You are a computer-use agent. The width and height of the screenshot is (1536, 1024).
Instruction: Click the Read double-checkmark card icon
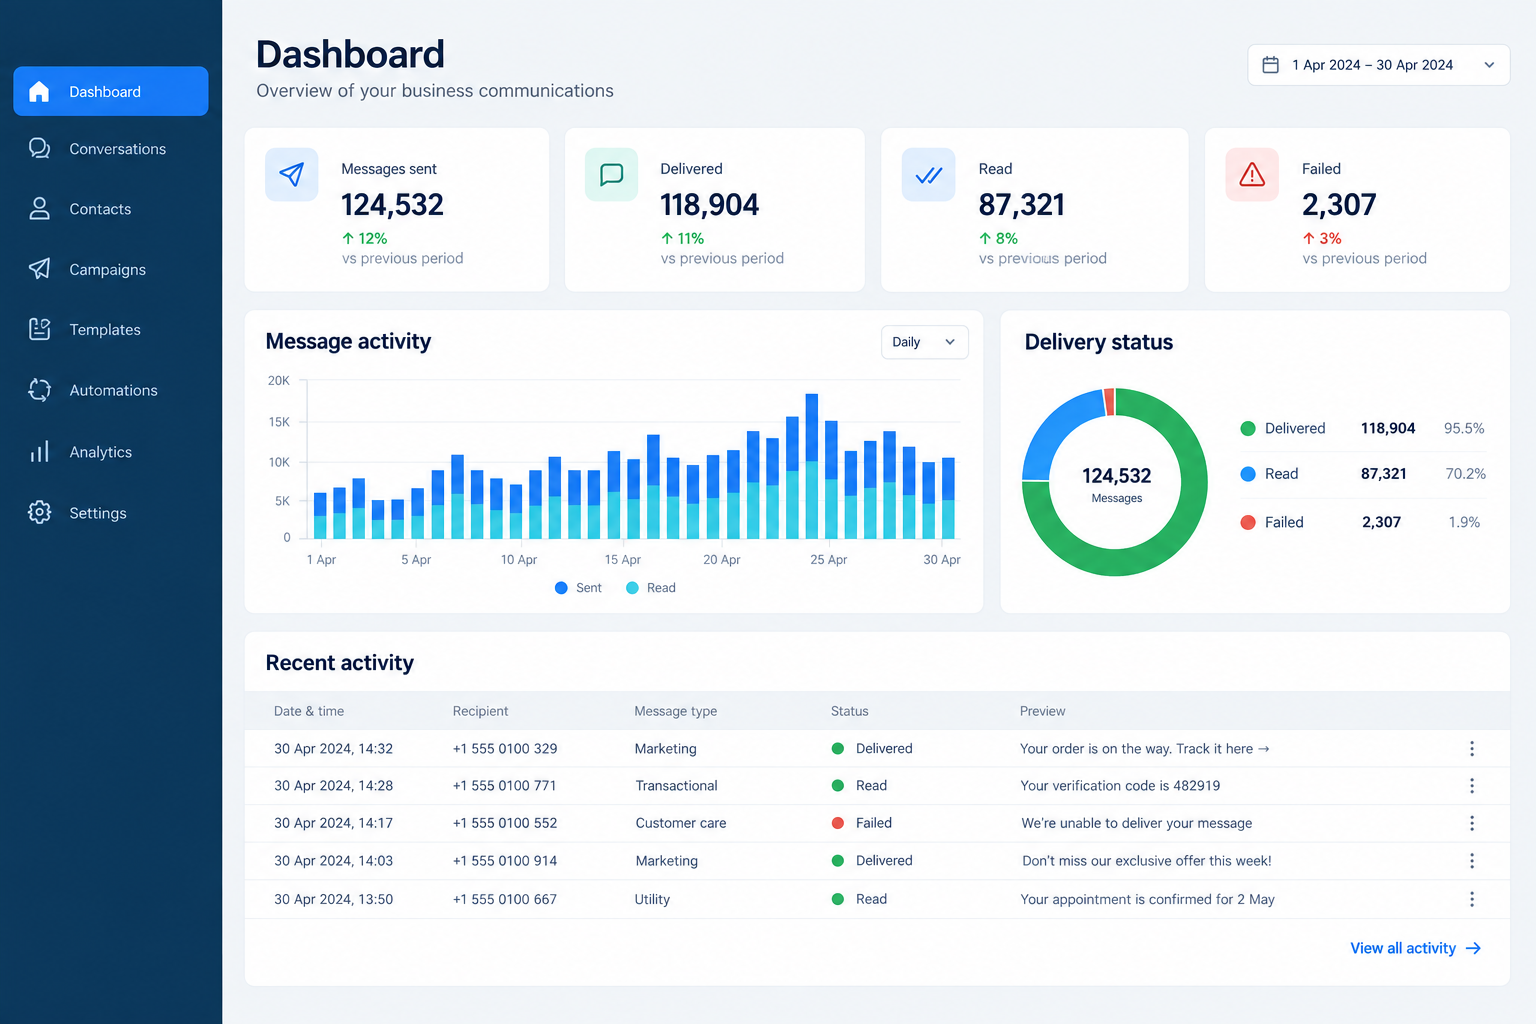point(928,175)
